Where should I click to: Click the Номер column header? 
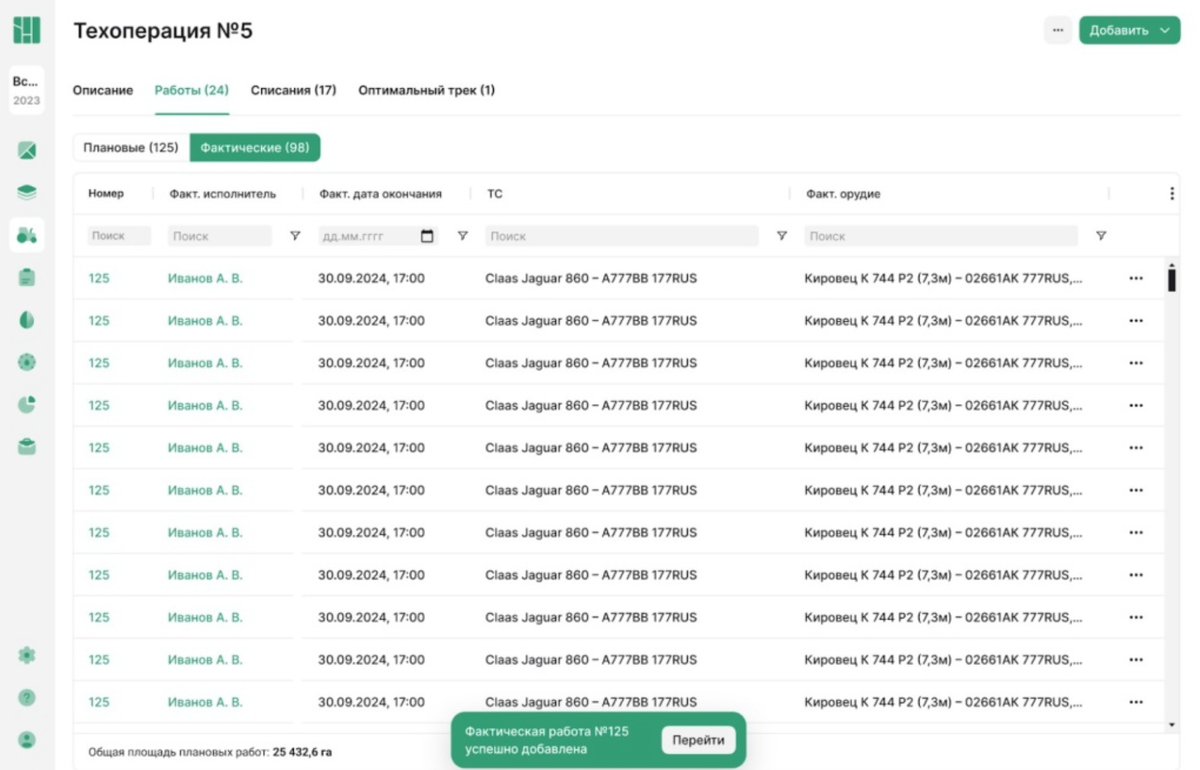coord(106,194)
